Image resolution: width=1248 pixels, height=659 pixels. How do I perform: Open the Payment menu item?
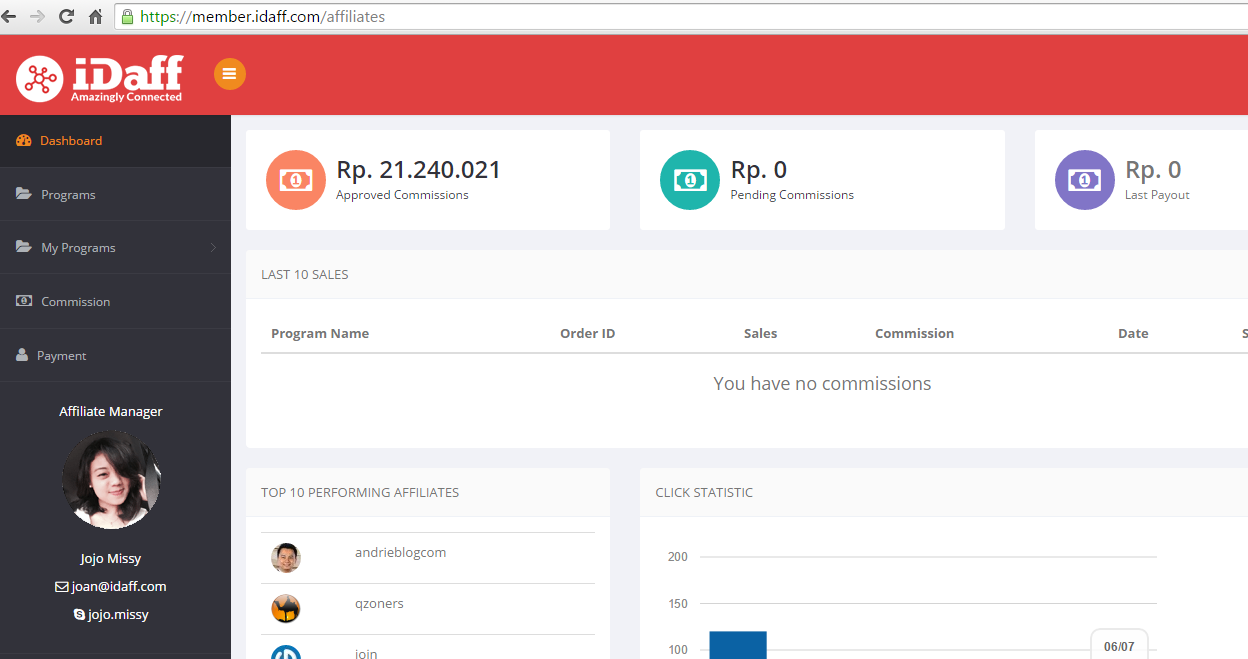[115, 355]
